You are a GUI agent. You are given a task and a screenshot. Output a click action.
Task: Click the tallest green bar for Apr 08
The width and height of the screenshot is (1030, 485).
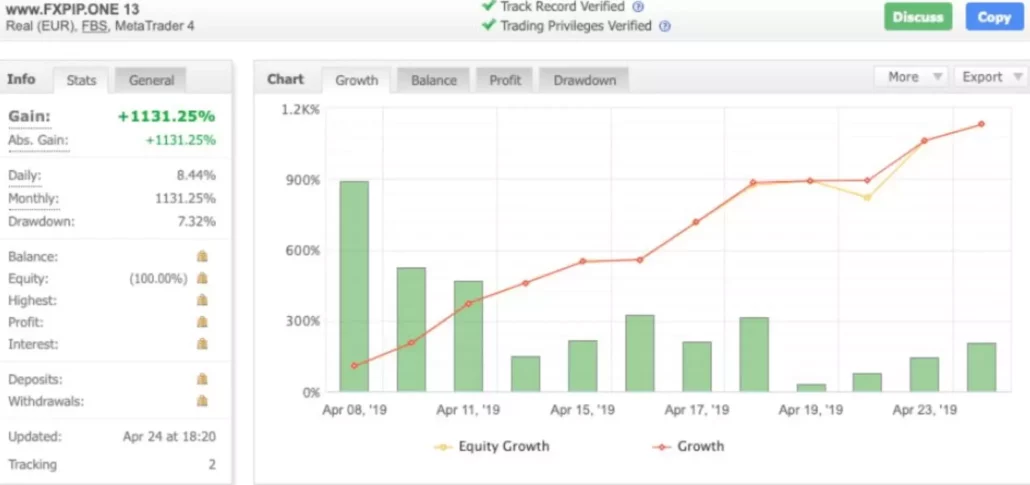354,286
